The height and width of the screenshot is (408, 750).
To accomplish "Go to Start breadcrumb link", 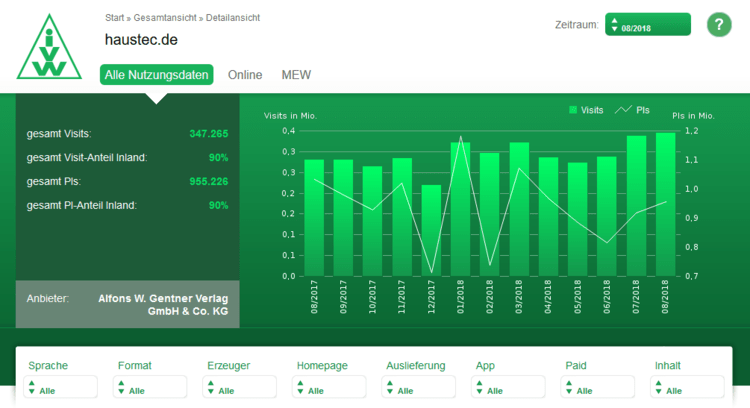I will point(115,18).
